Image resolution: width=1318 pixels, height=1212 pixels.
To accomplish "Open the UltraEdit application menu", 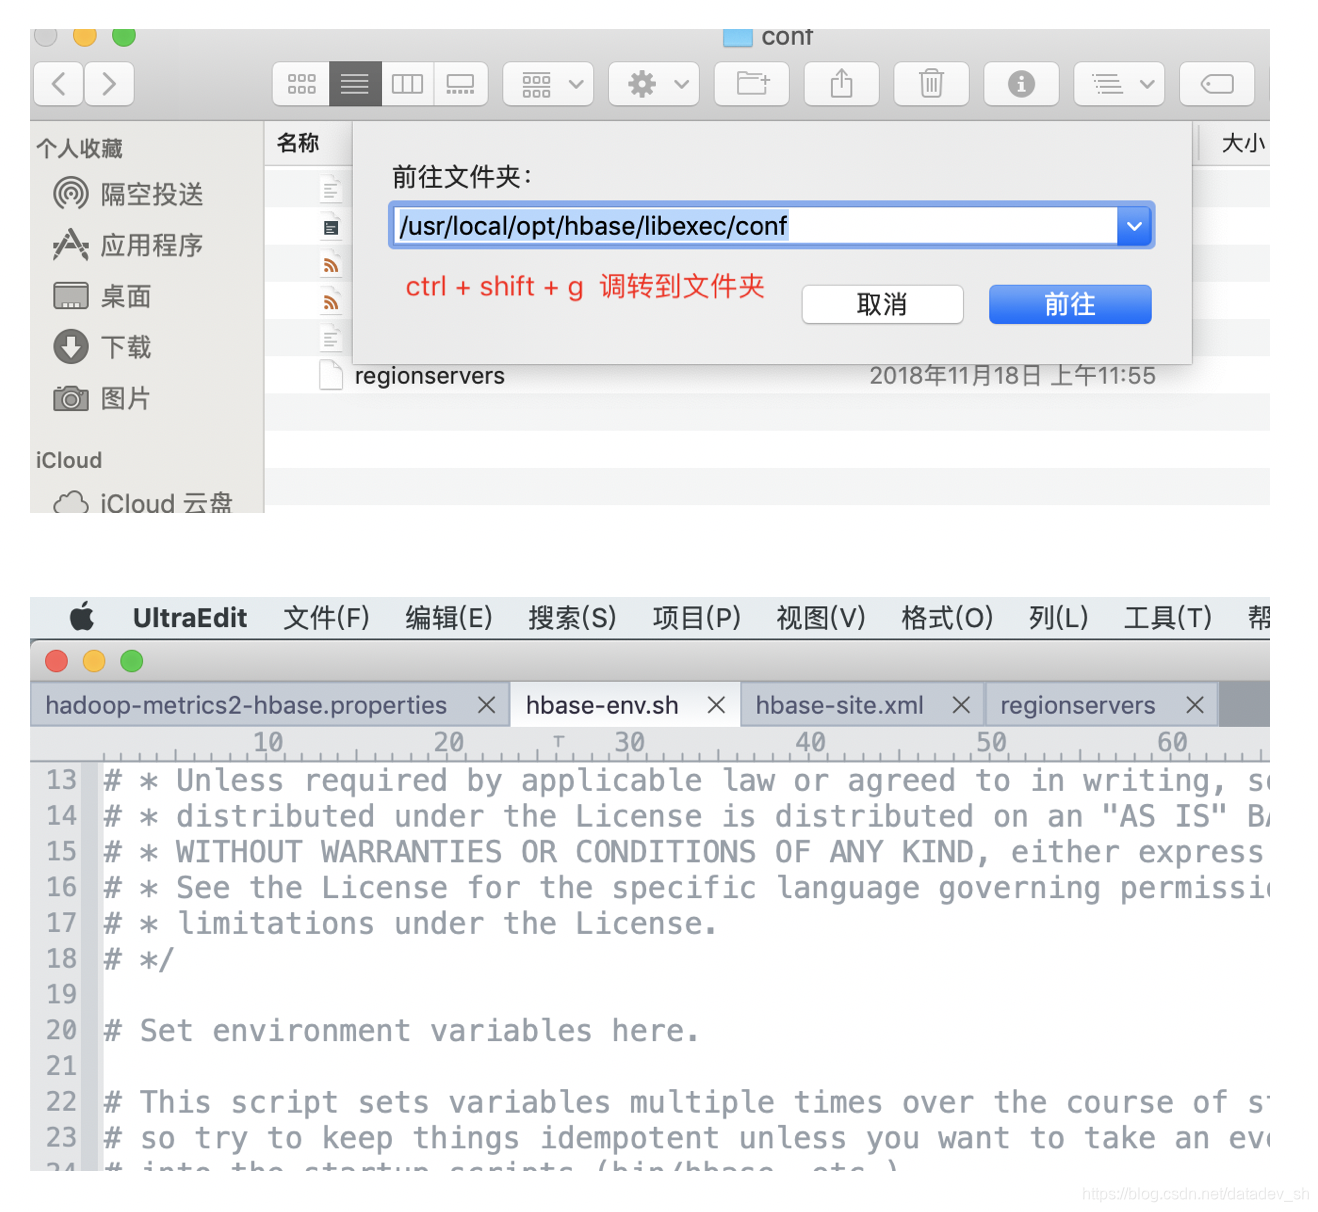I will point(190,618).
